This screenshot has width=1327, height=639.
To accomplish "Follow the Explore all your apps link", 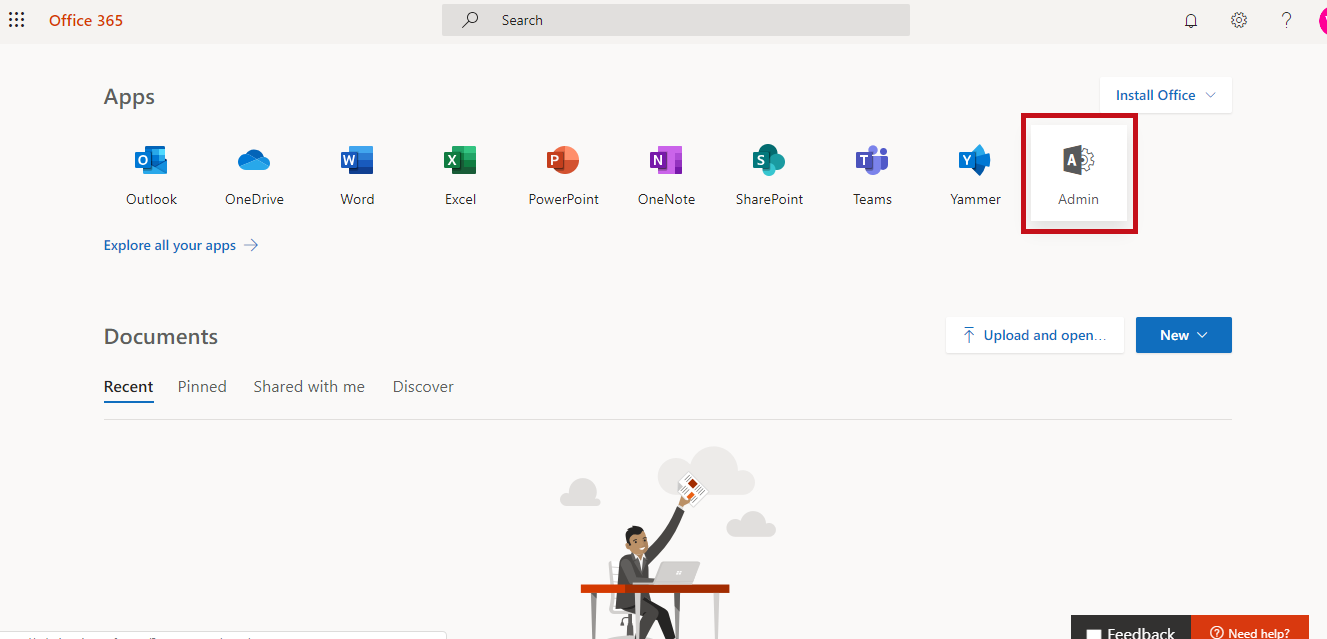I will click(181, 245).
